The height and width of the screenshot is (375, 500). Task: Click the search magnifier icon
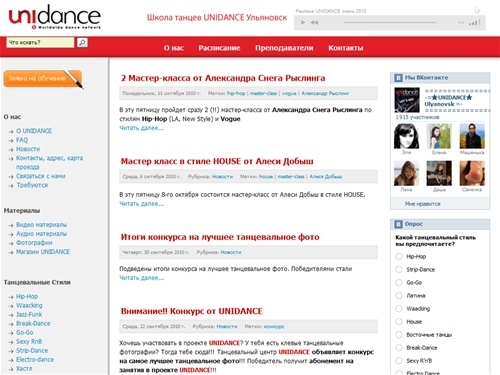pos(82,42)
